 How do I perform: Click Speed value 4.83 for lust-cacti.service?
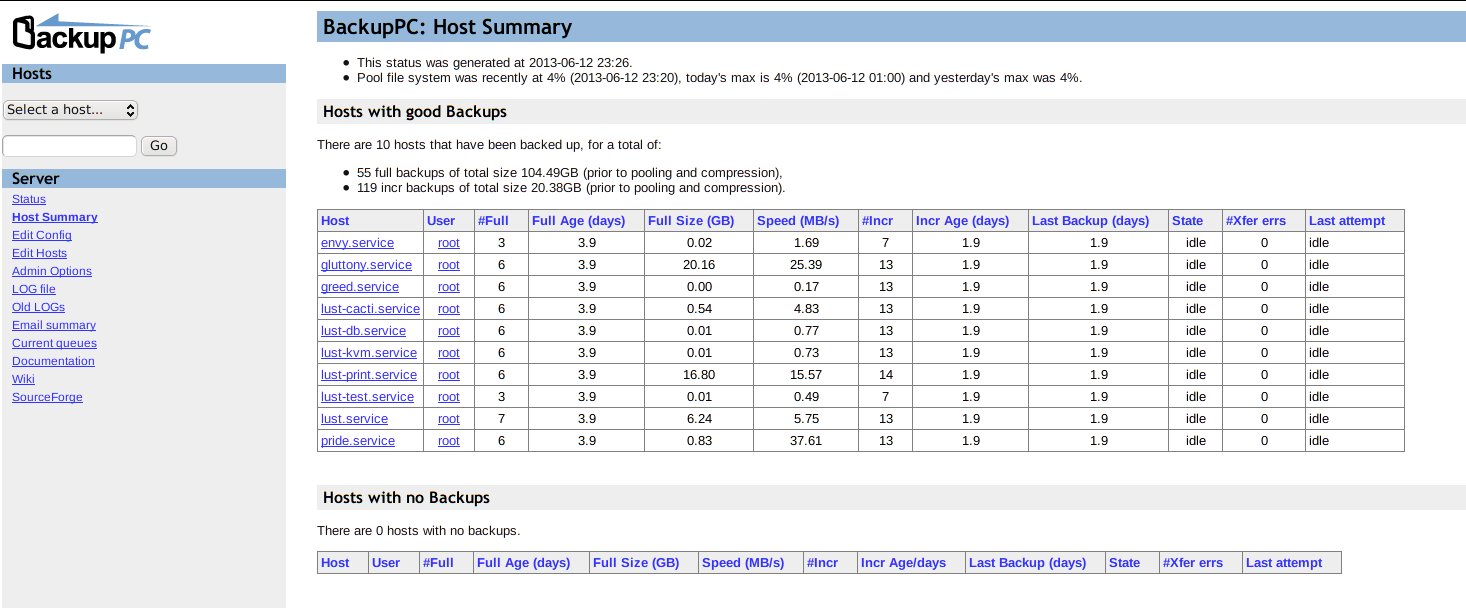807,309
